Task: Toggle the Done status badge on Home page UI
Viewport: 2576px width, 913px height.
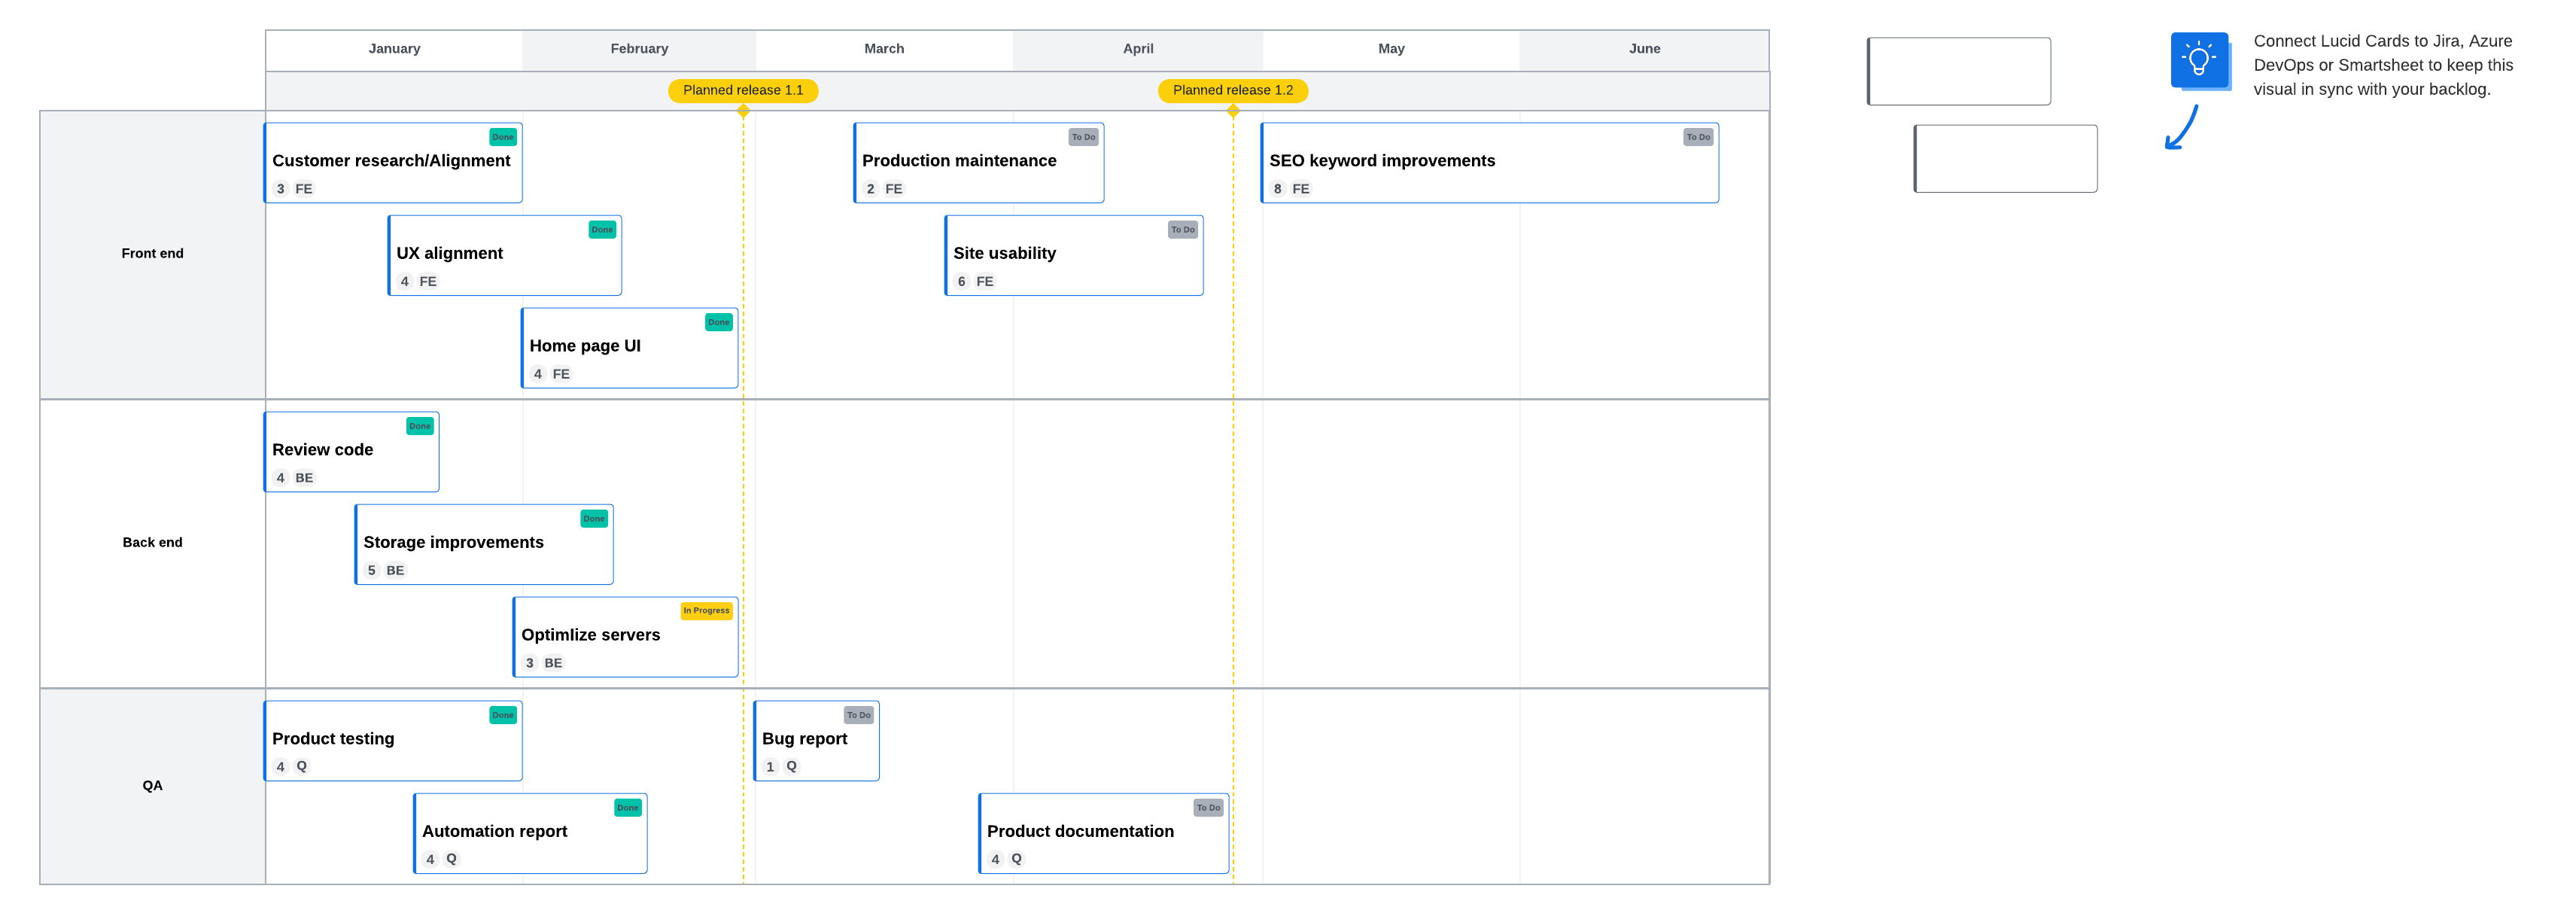Action: 719,322
